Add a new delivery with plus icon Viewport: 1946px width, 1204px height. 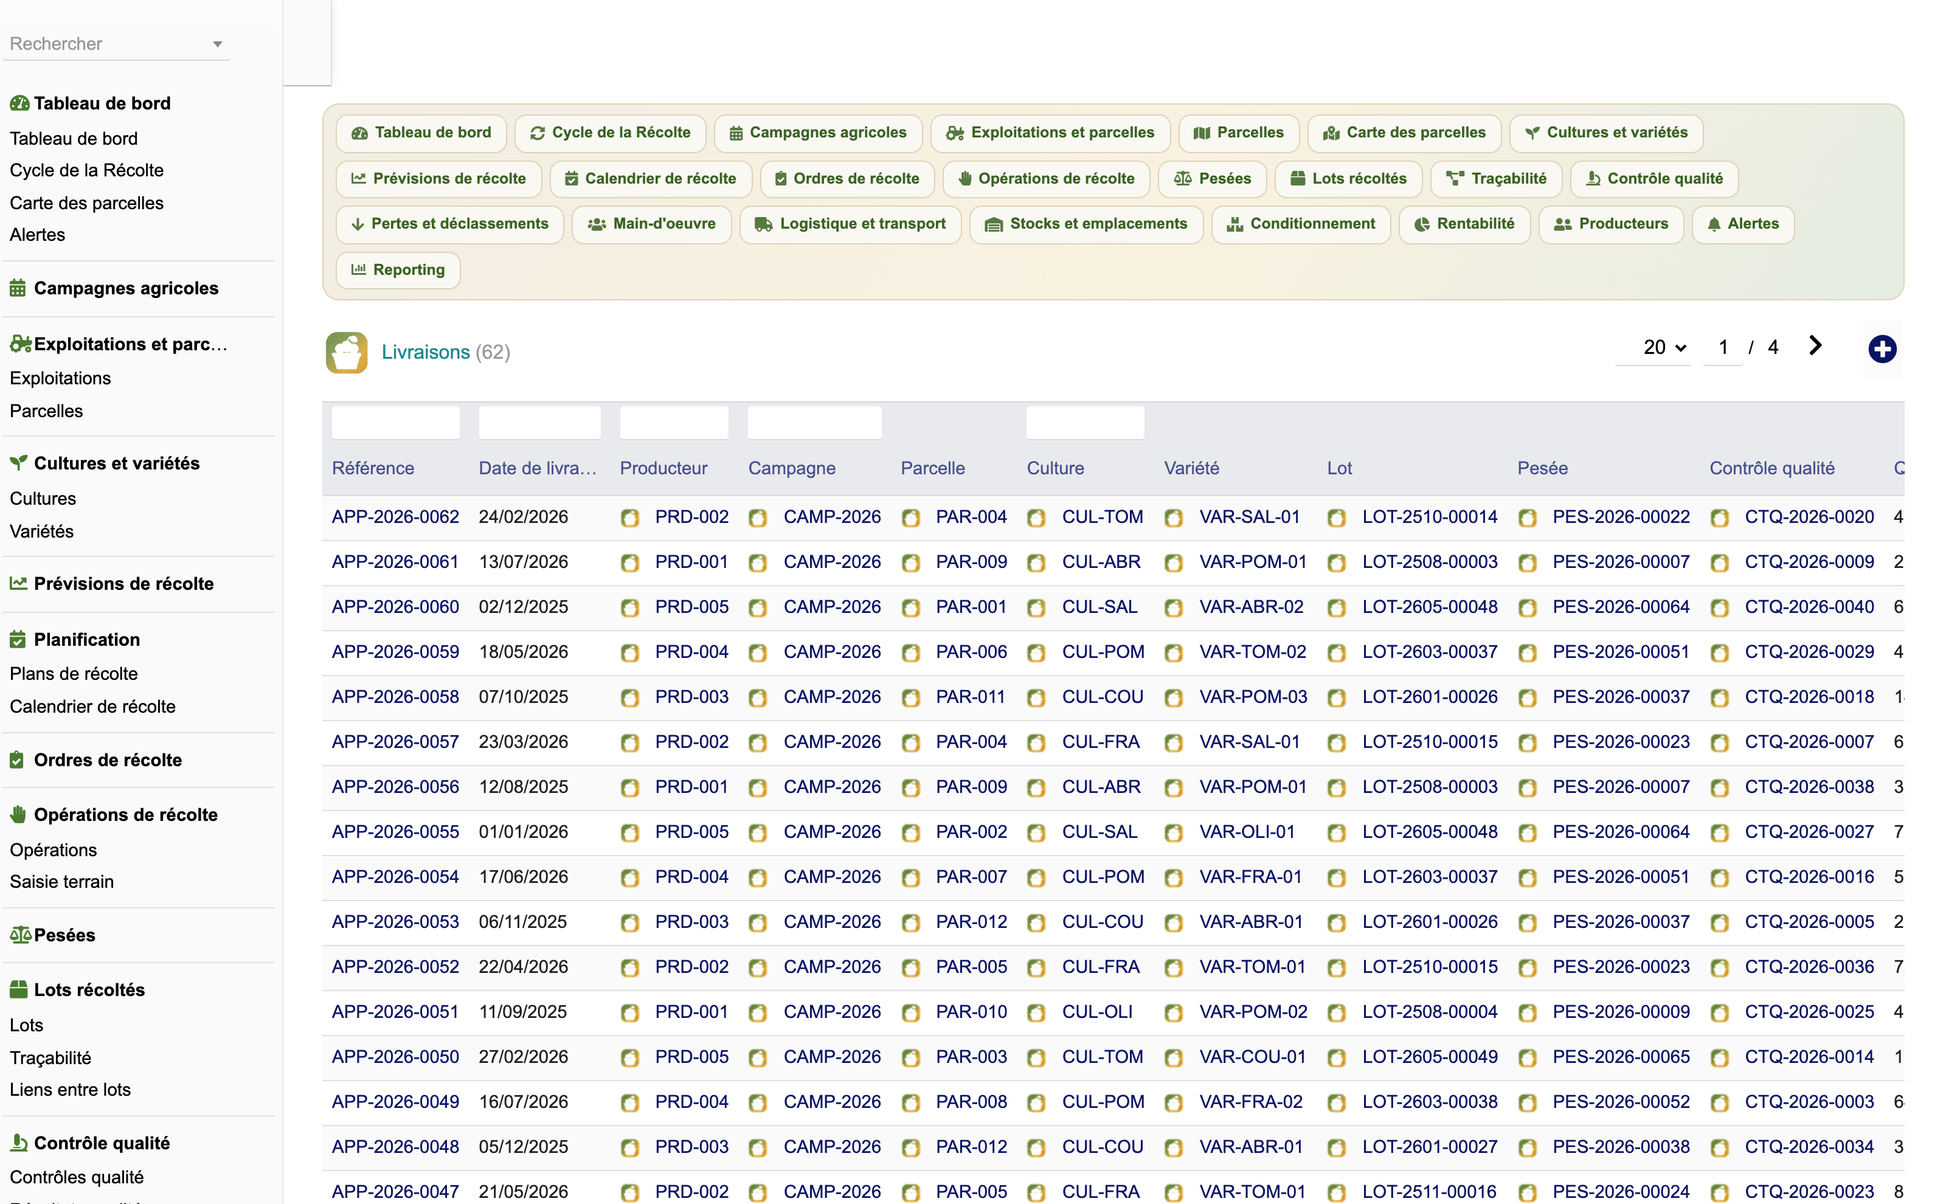(x=1882, y=349)
